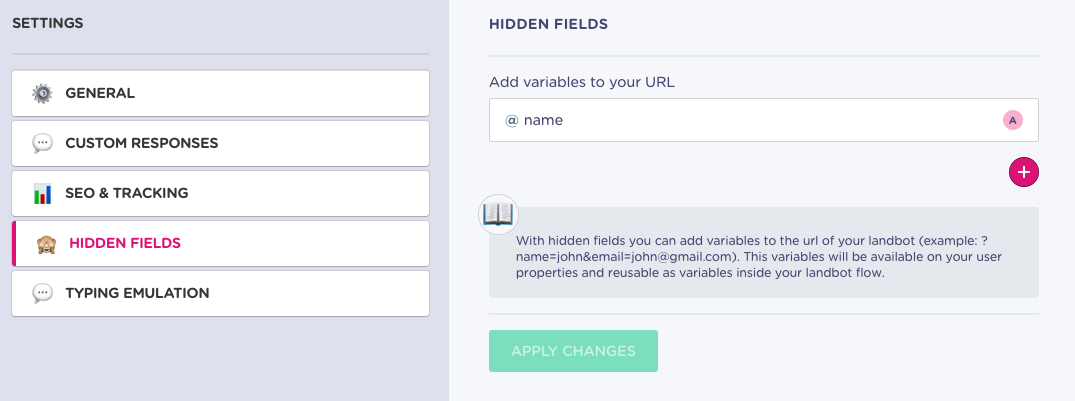Focus the name variable input field

point(764,120)
